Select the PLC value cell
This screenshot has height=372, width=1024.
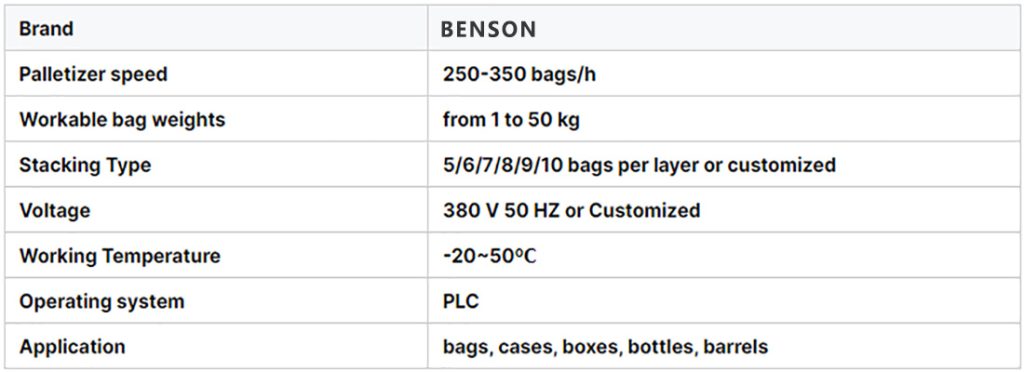pyautogui.click(x=725, y=301)
